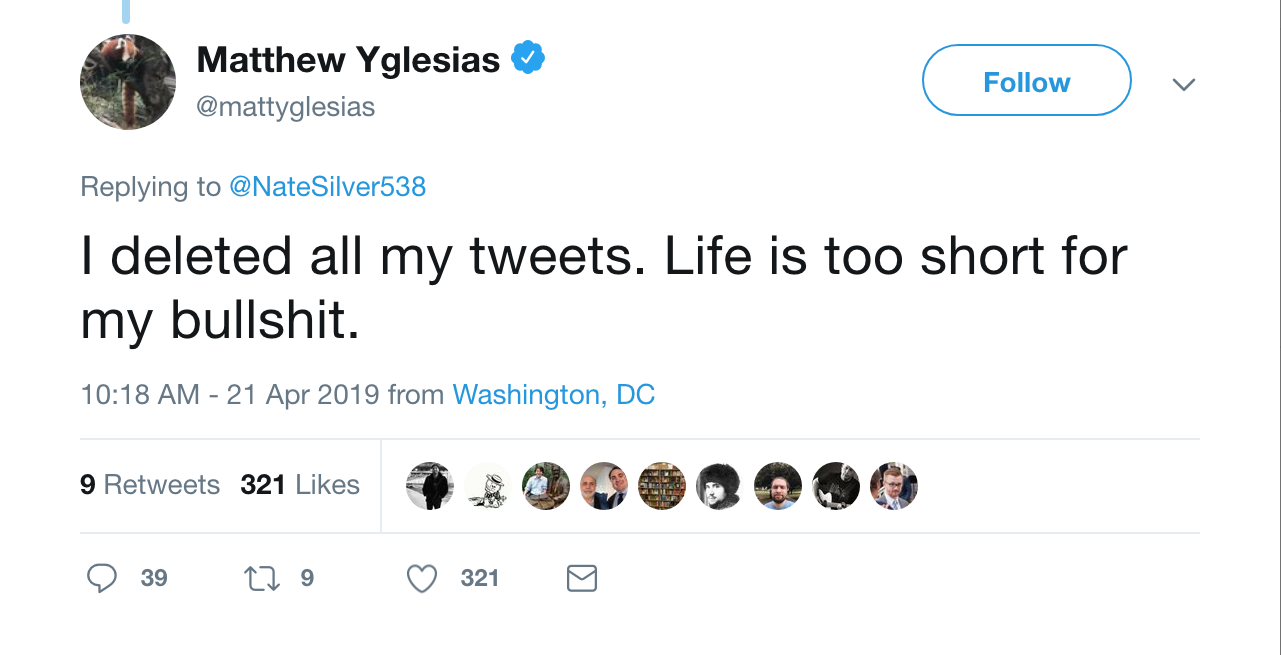Click the Washington, DC location link
Screen dimensions: 1281x655
tap(554, 395)
